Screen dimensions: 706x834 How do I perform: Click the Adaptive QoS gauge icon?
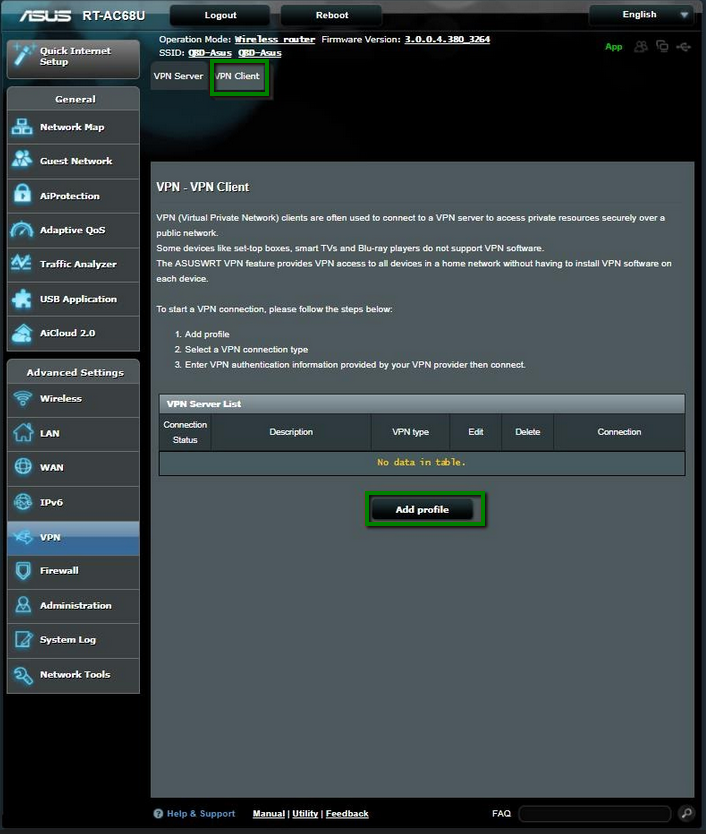[22, 230]
